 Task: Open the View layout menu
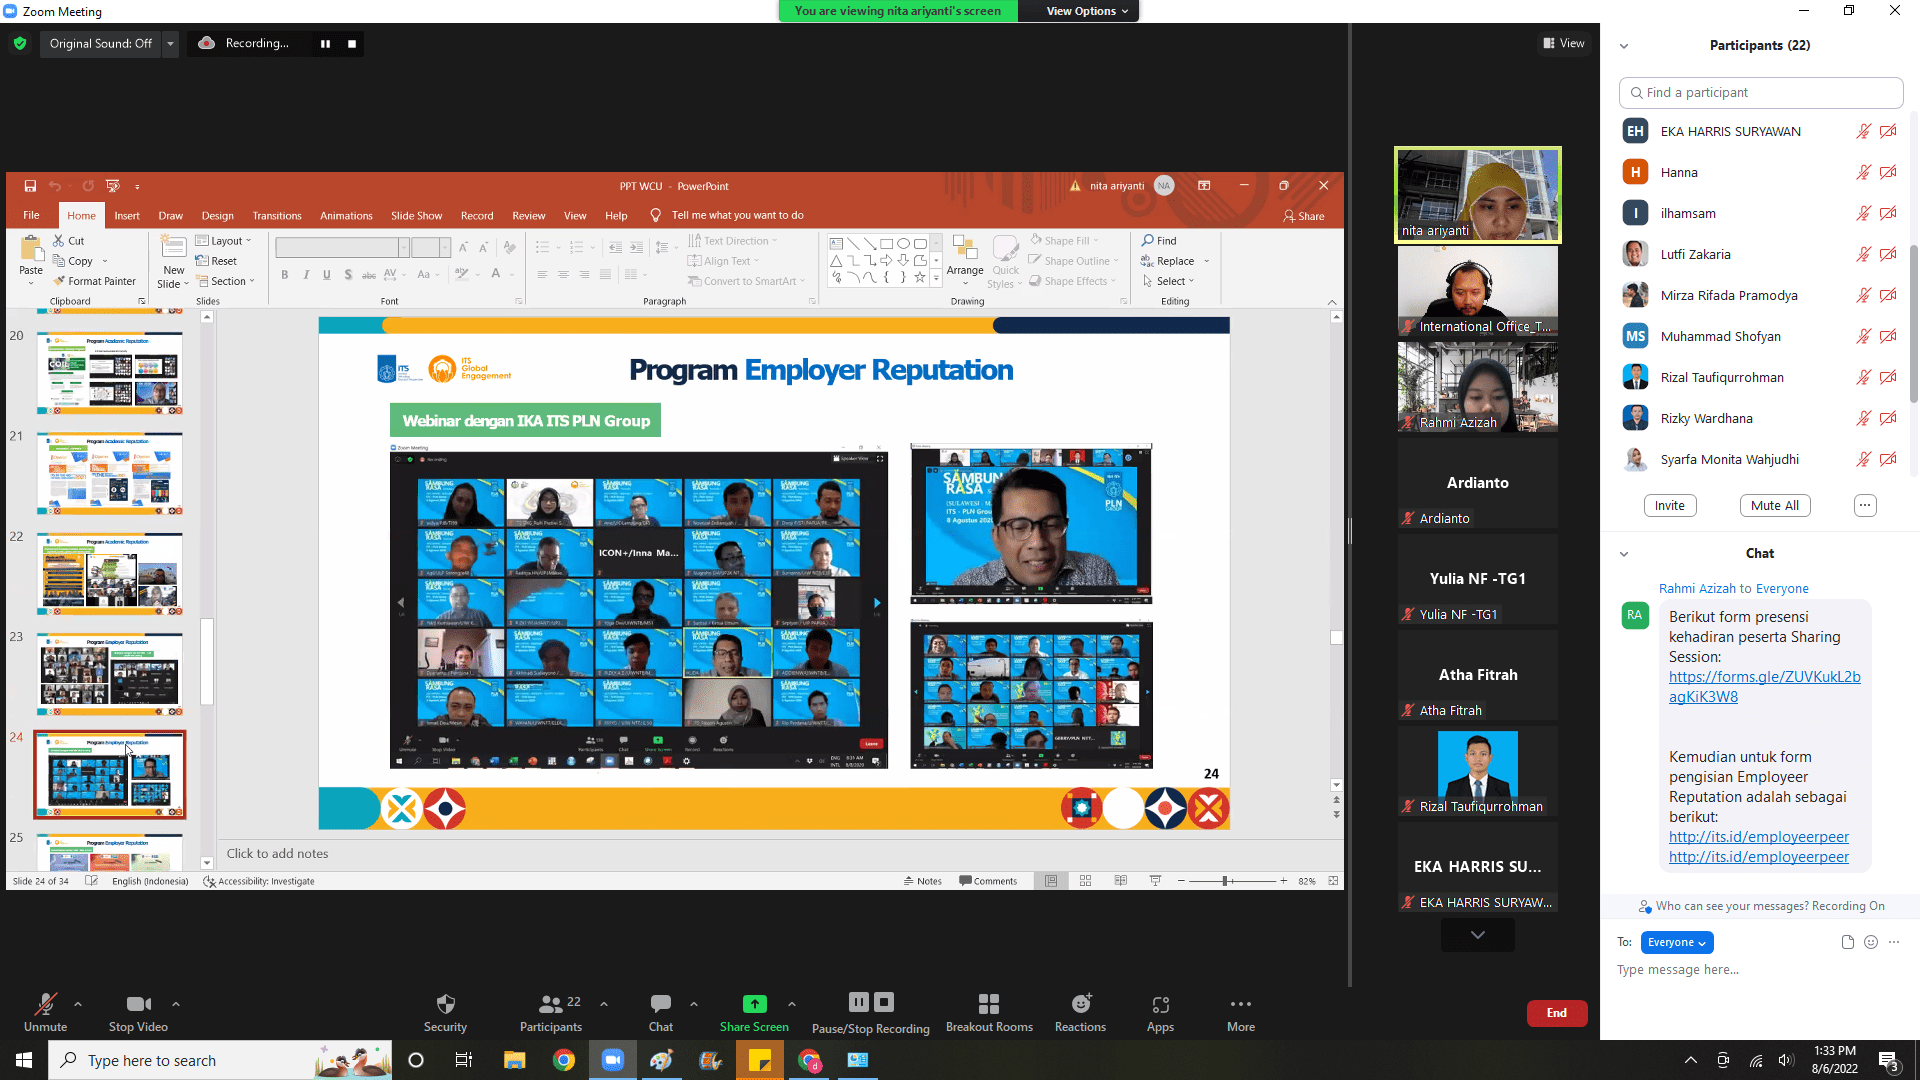click(x=1564, y=43)
